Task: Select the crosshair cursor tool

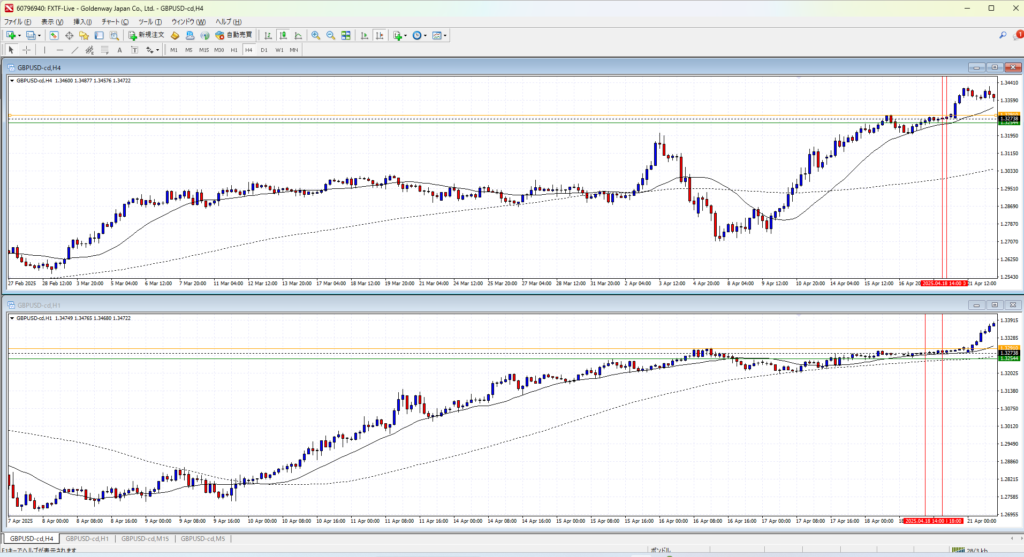Action: pyautogui.click(x=26, y=49)
